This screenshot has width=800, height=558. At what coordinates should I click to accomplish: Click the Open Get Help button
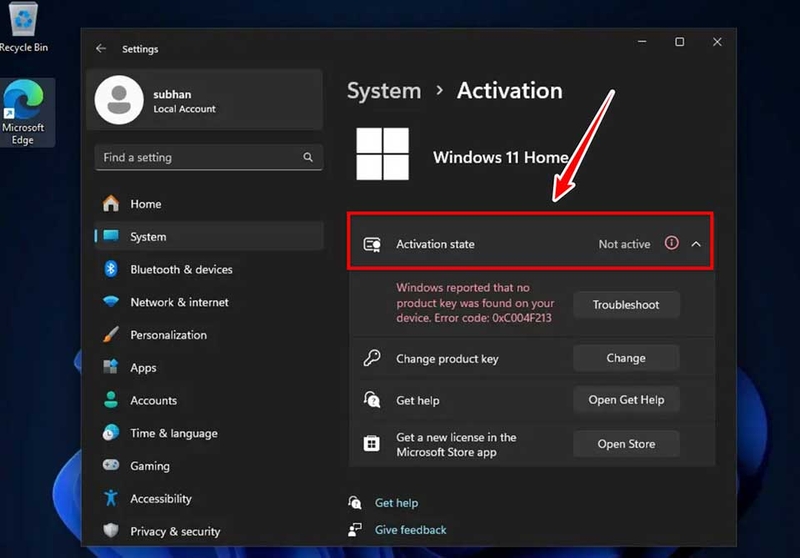tap(626, 399)
